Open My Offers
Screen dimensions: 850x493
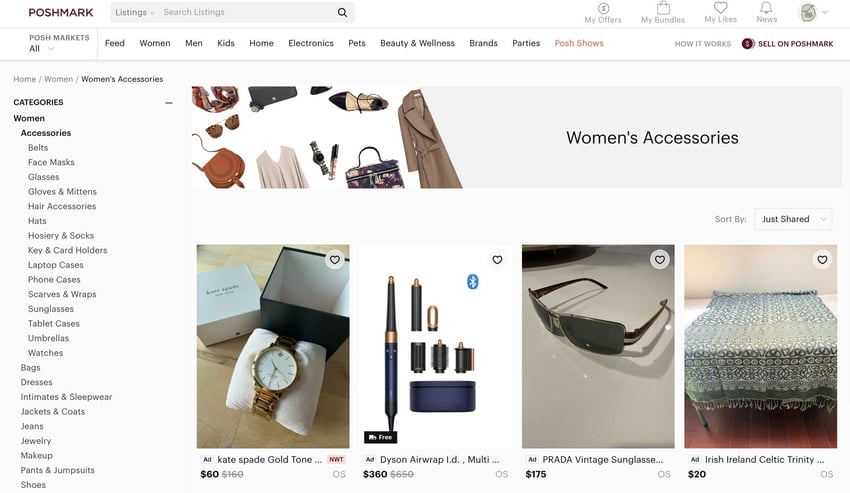603,13
